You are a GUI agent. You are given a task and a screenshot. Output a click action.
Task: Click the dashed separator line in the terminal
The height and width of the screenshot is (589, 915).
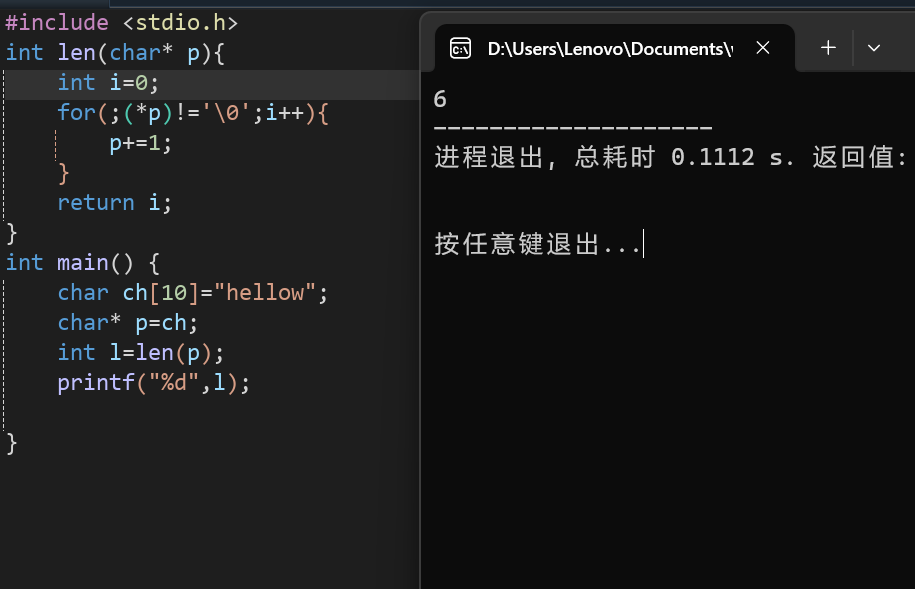point(570,126)
